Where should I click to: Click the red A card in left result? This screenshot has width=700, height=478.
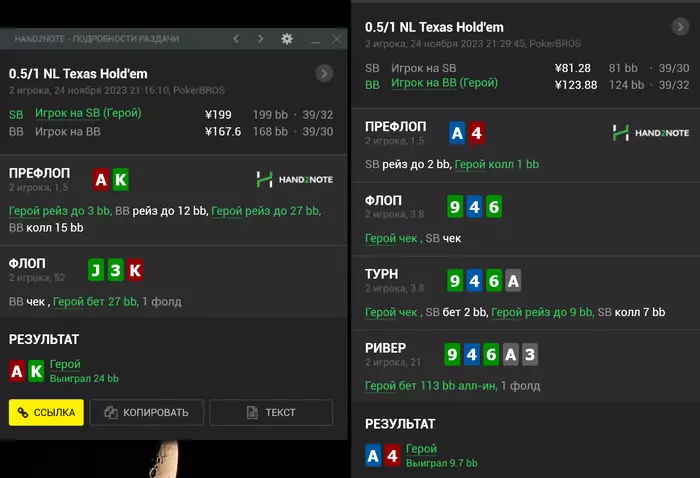pos(17,371)
